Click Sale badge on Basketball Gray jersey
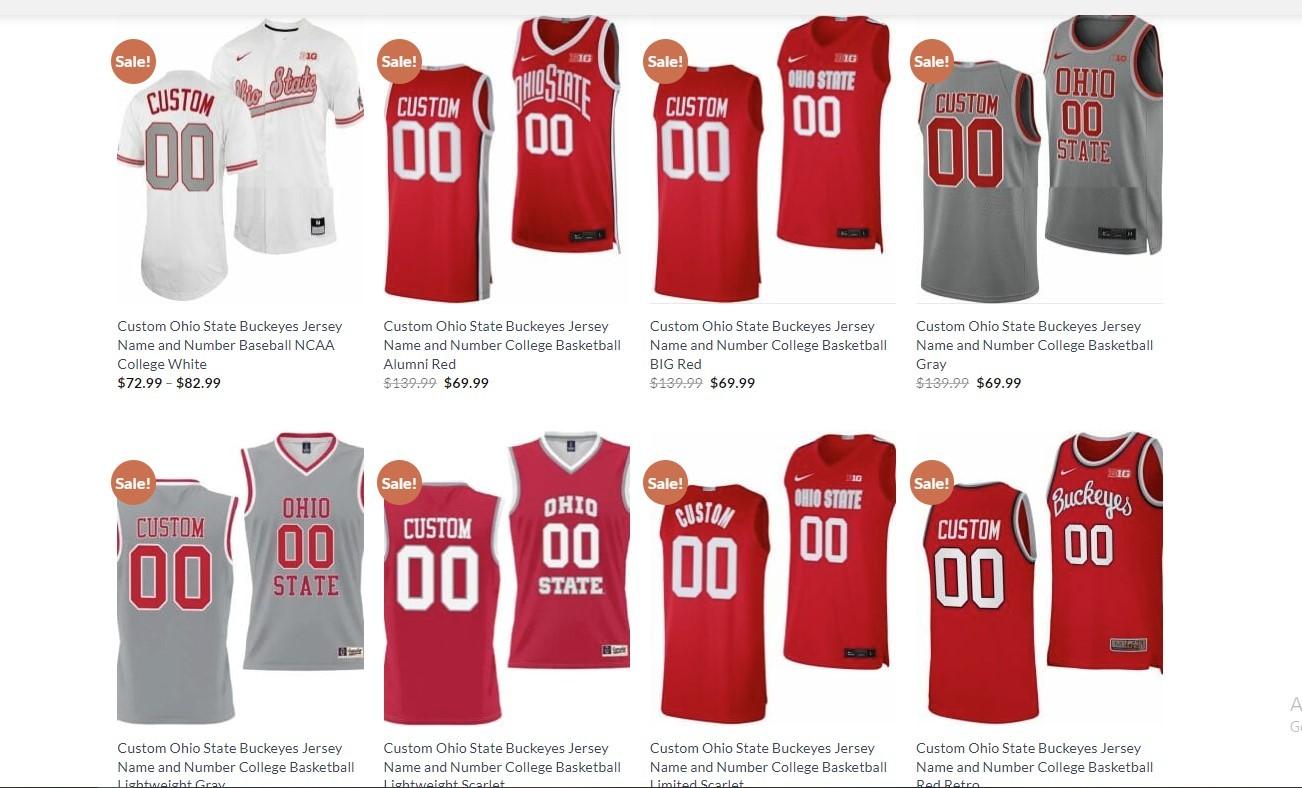The height and width of the screenshot is (788, 1302). tap(931, 62)
